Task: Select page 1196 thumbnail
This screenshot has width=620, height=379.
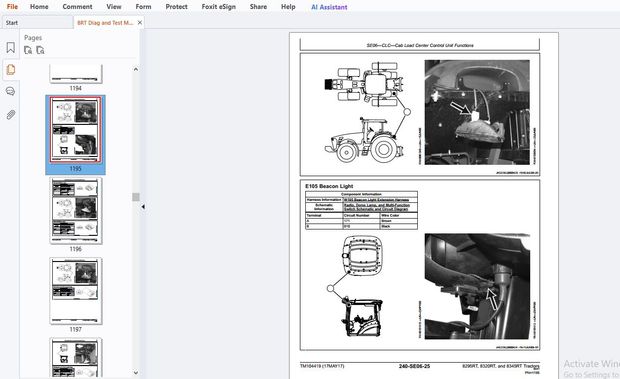Action: (x=76, y=210)
